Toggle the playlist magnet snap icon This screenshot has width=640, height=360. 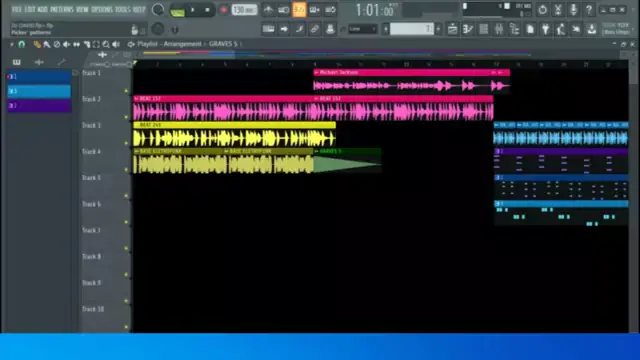pos(21,44)
